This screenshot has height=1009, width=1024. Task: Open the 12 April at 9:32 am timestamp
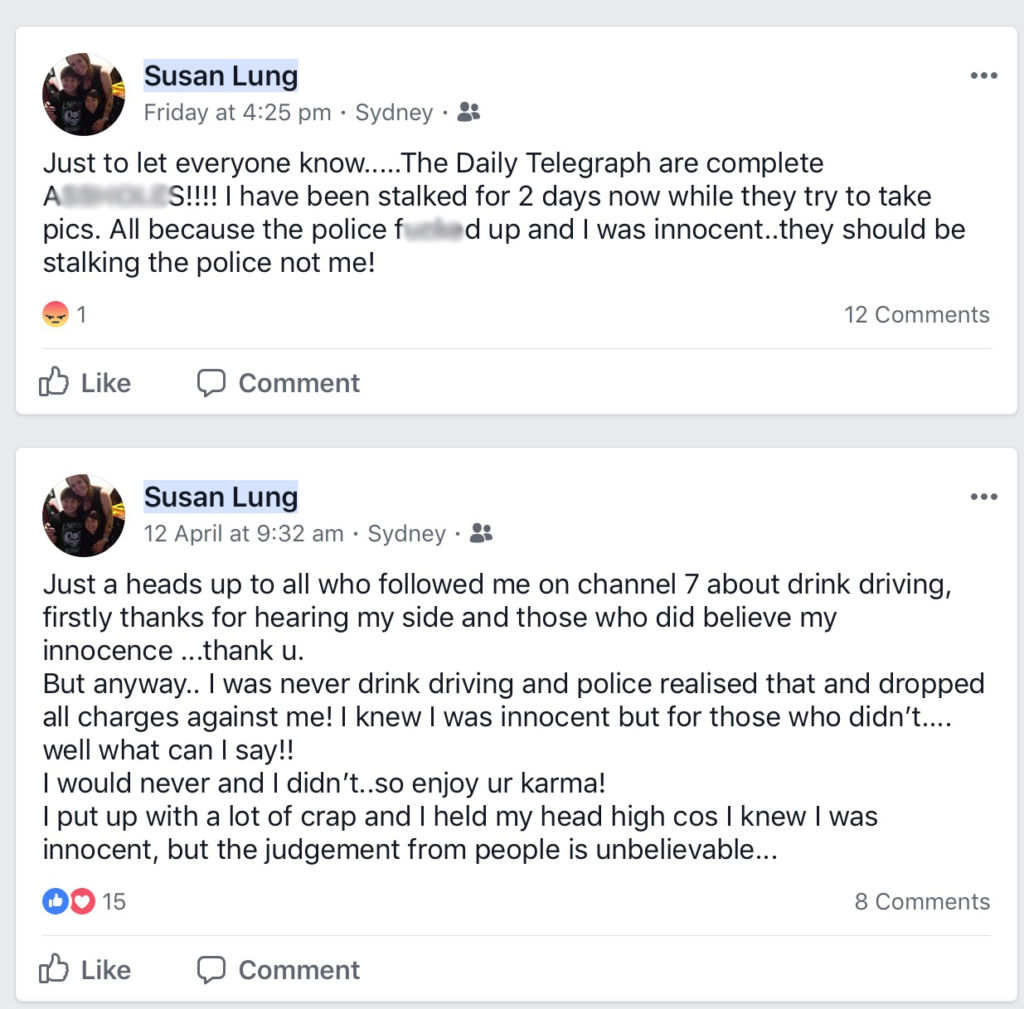point(243,534)
